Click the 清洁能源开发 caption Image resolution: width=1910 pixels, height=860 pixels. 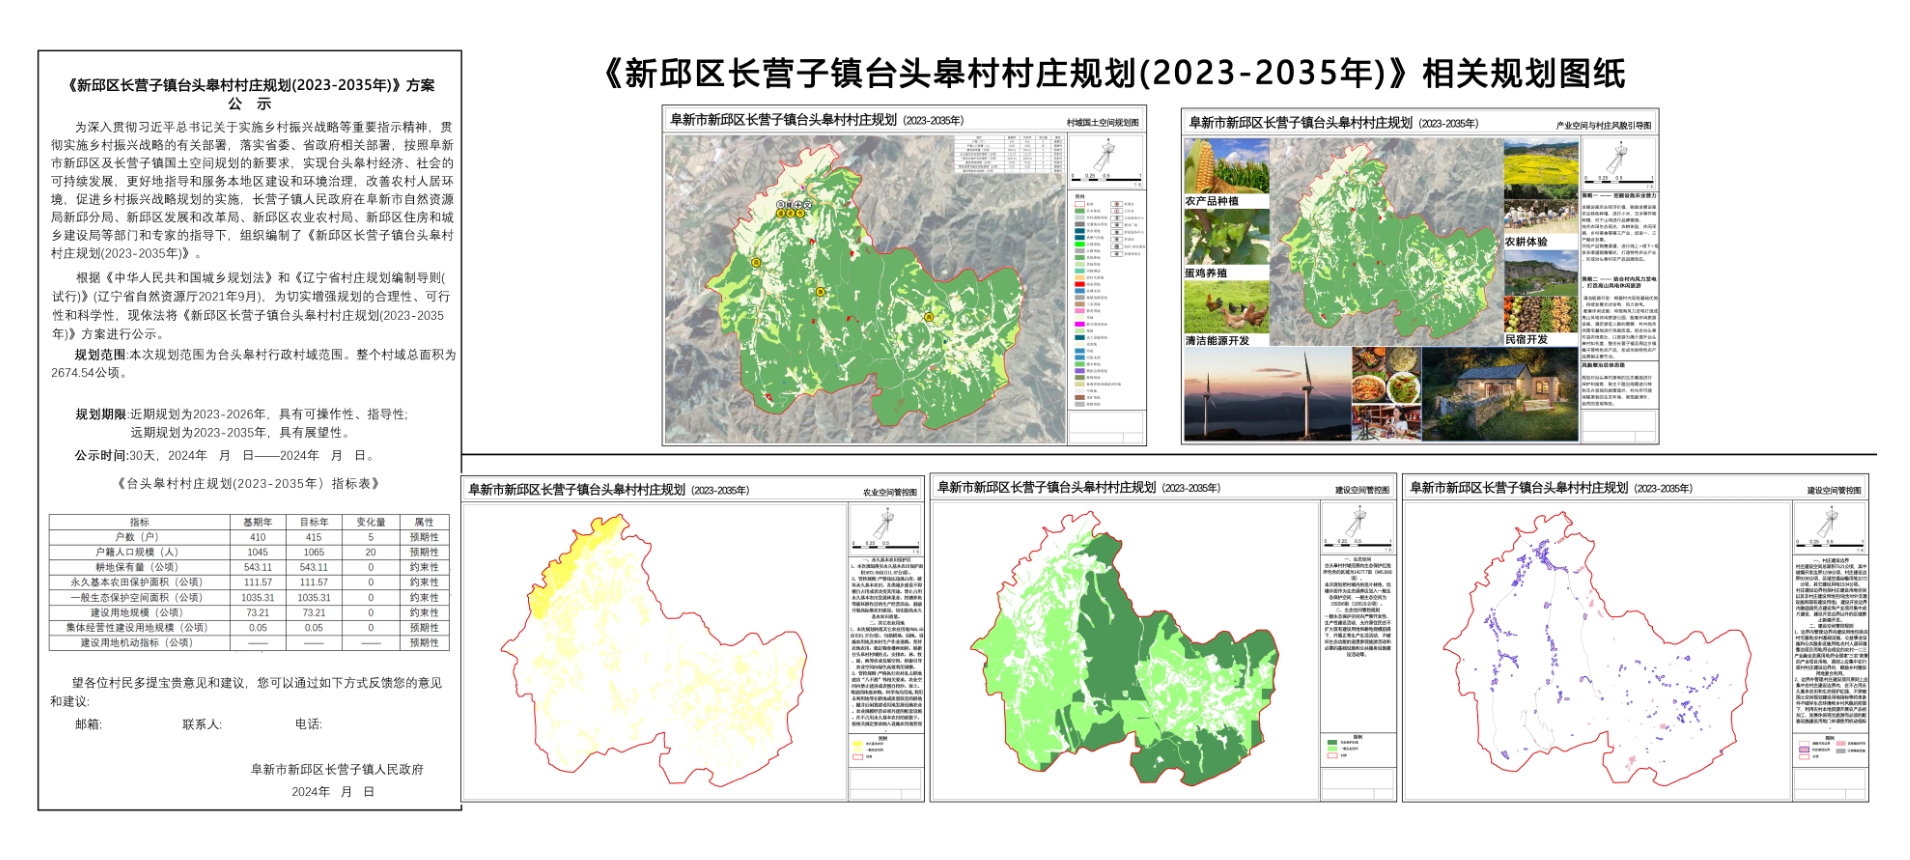click(x=1218, y=340)
